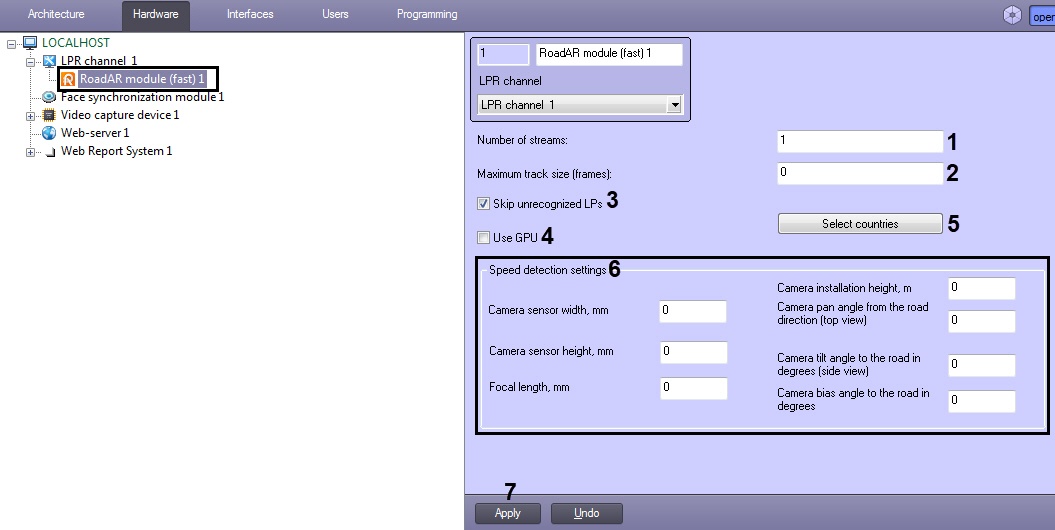Click the Camera pan angle field
Image resolution: width=1055 pixels, height=530 pixels.
point(982,321)
